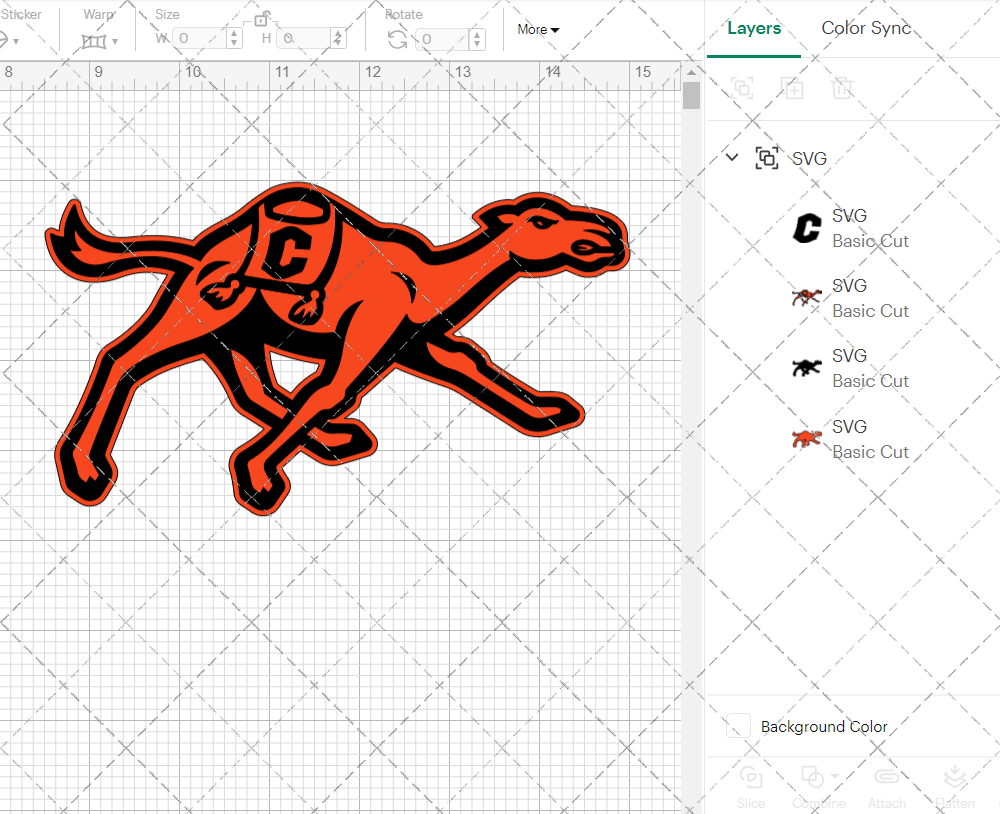Click the group selection icon above layers
The width and height of the screenshot is (1000, 814).
(x=742, y=88)
